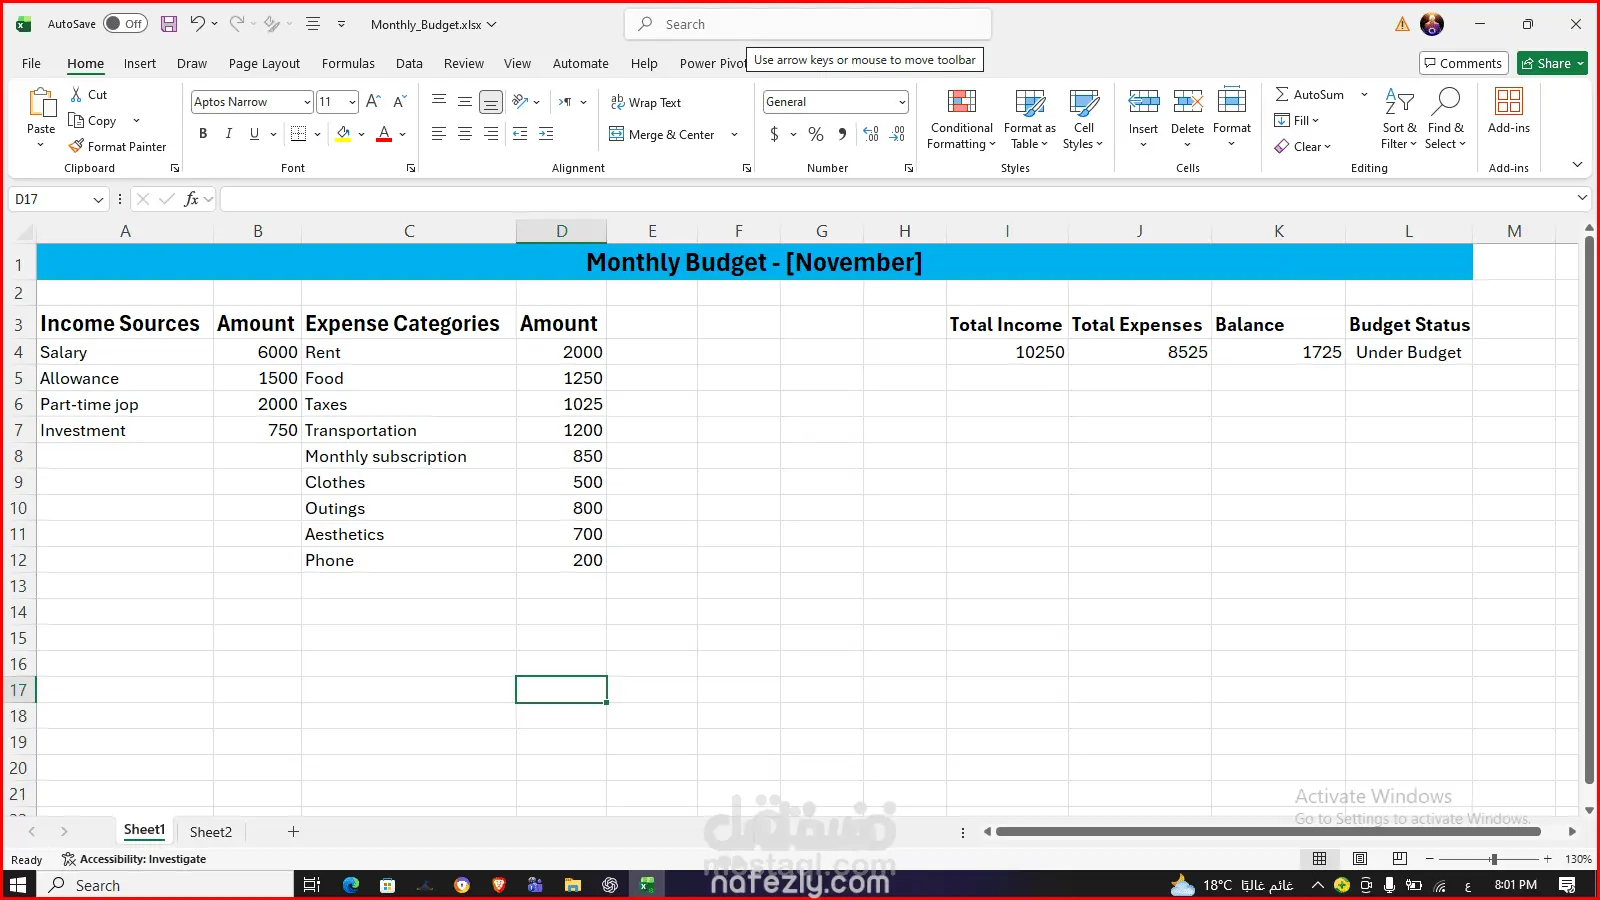Switch to Sheet2 tab
This screenshot has width=1600, height=900.
211,832
